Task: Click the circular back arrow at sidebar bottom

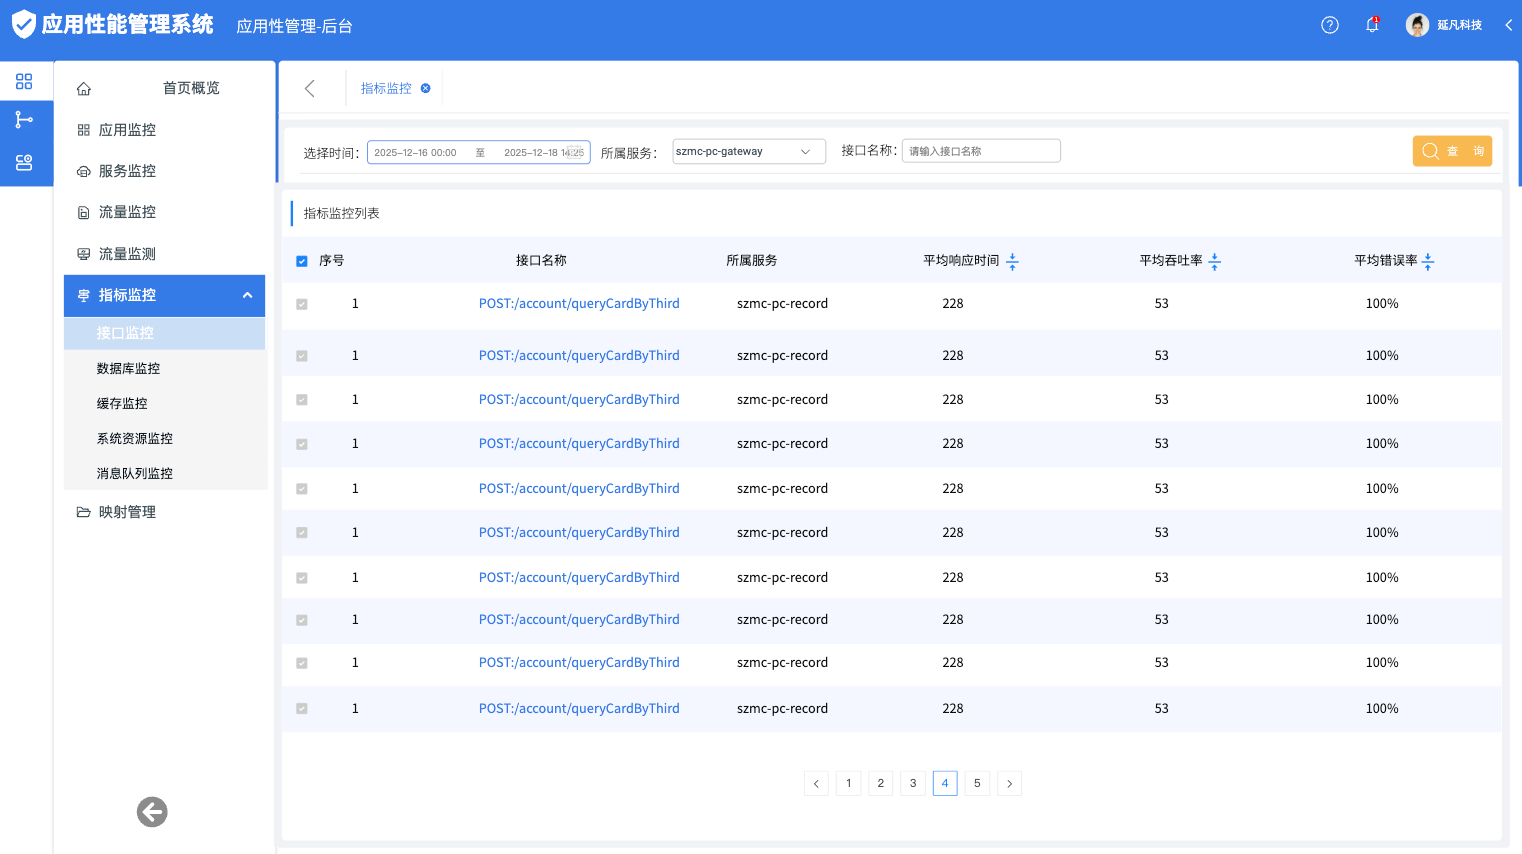Action: tap(152, 812)
